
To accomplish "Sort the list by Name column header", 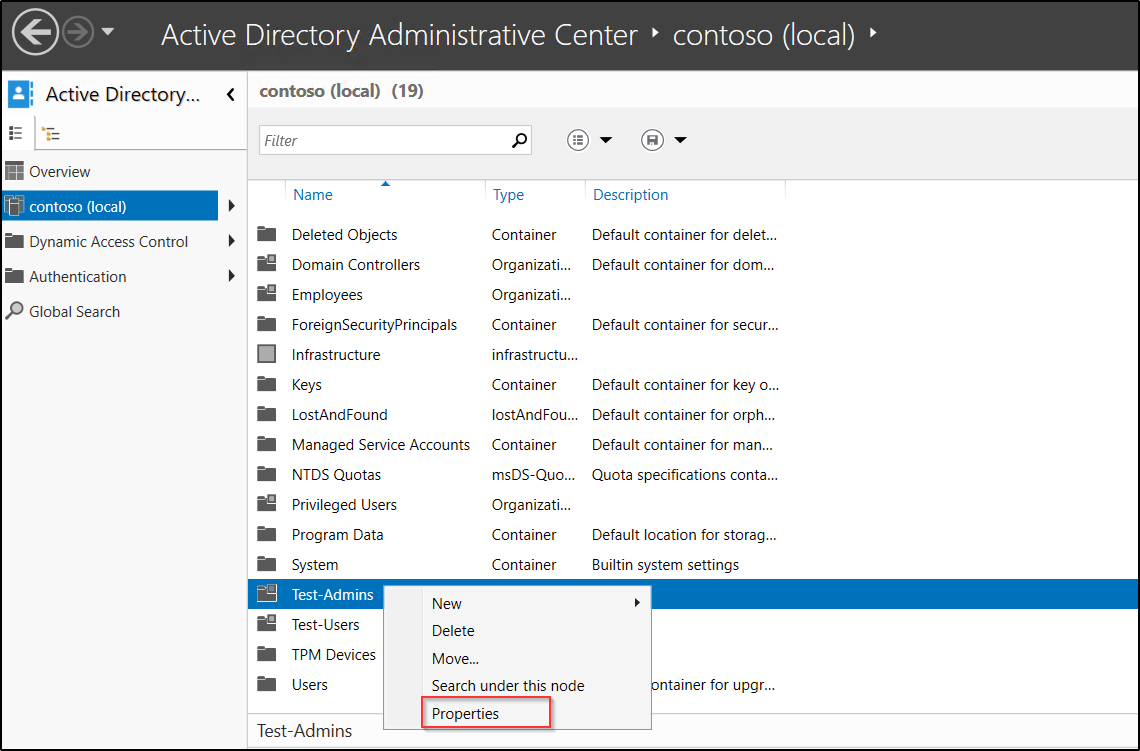I will [x=313, y=195].
